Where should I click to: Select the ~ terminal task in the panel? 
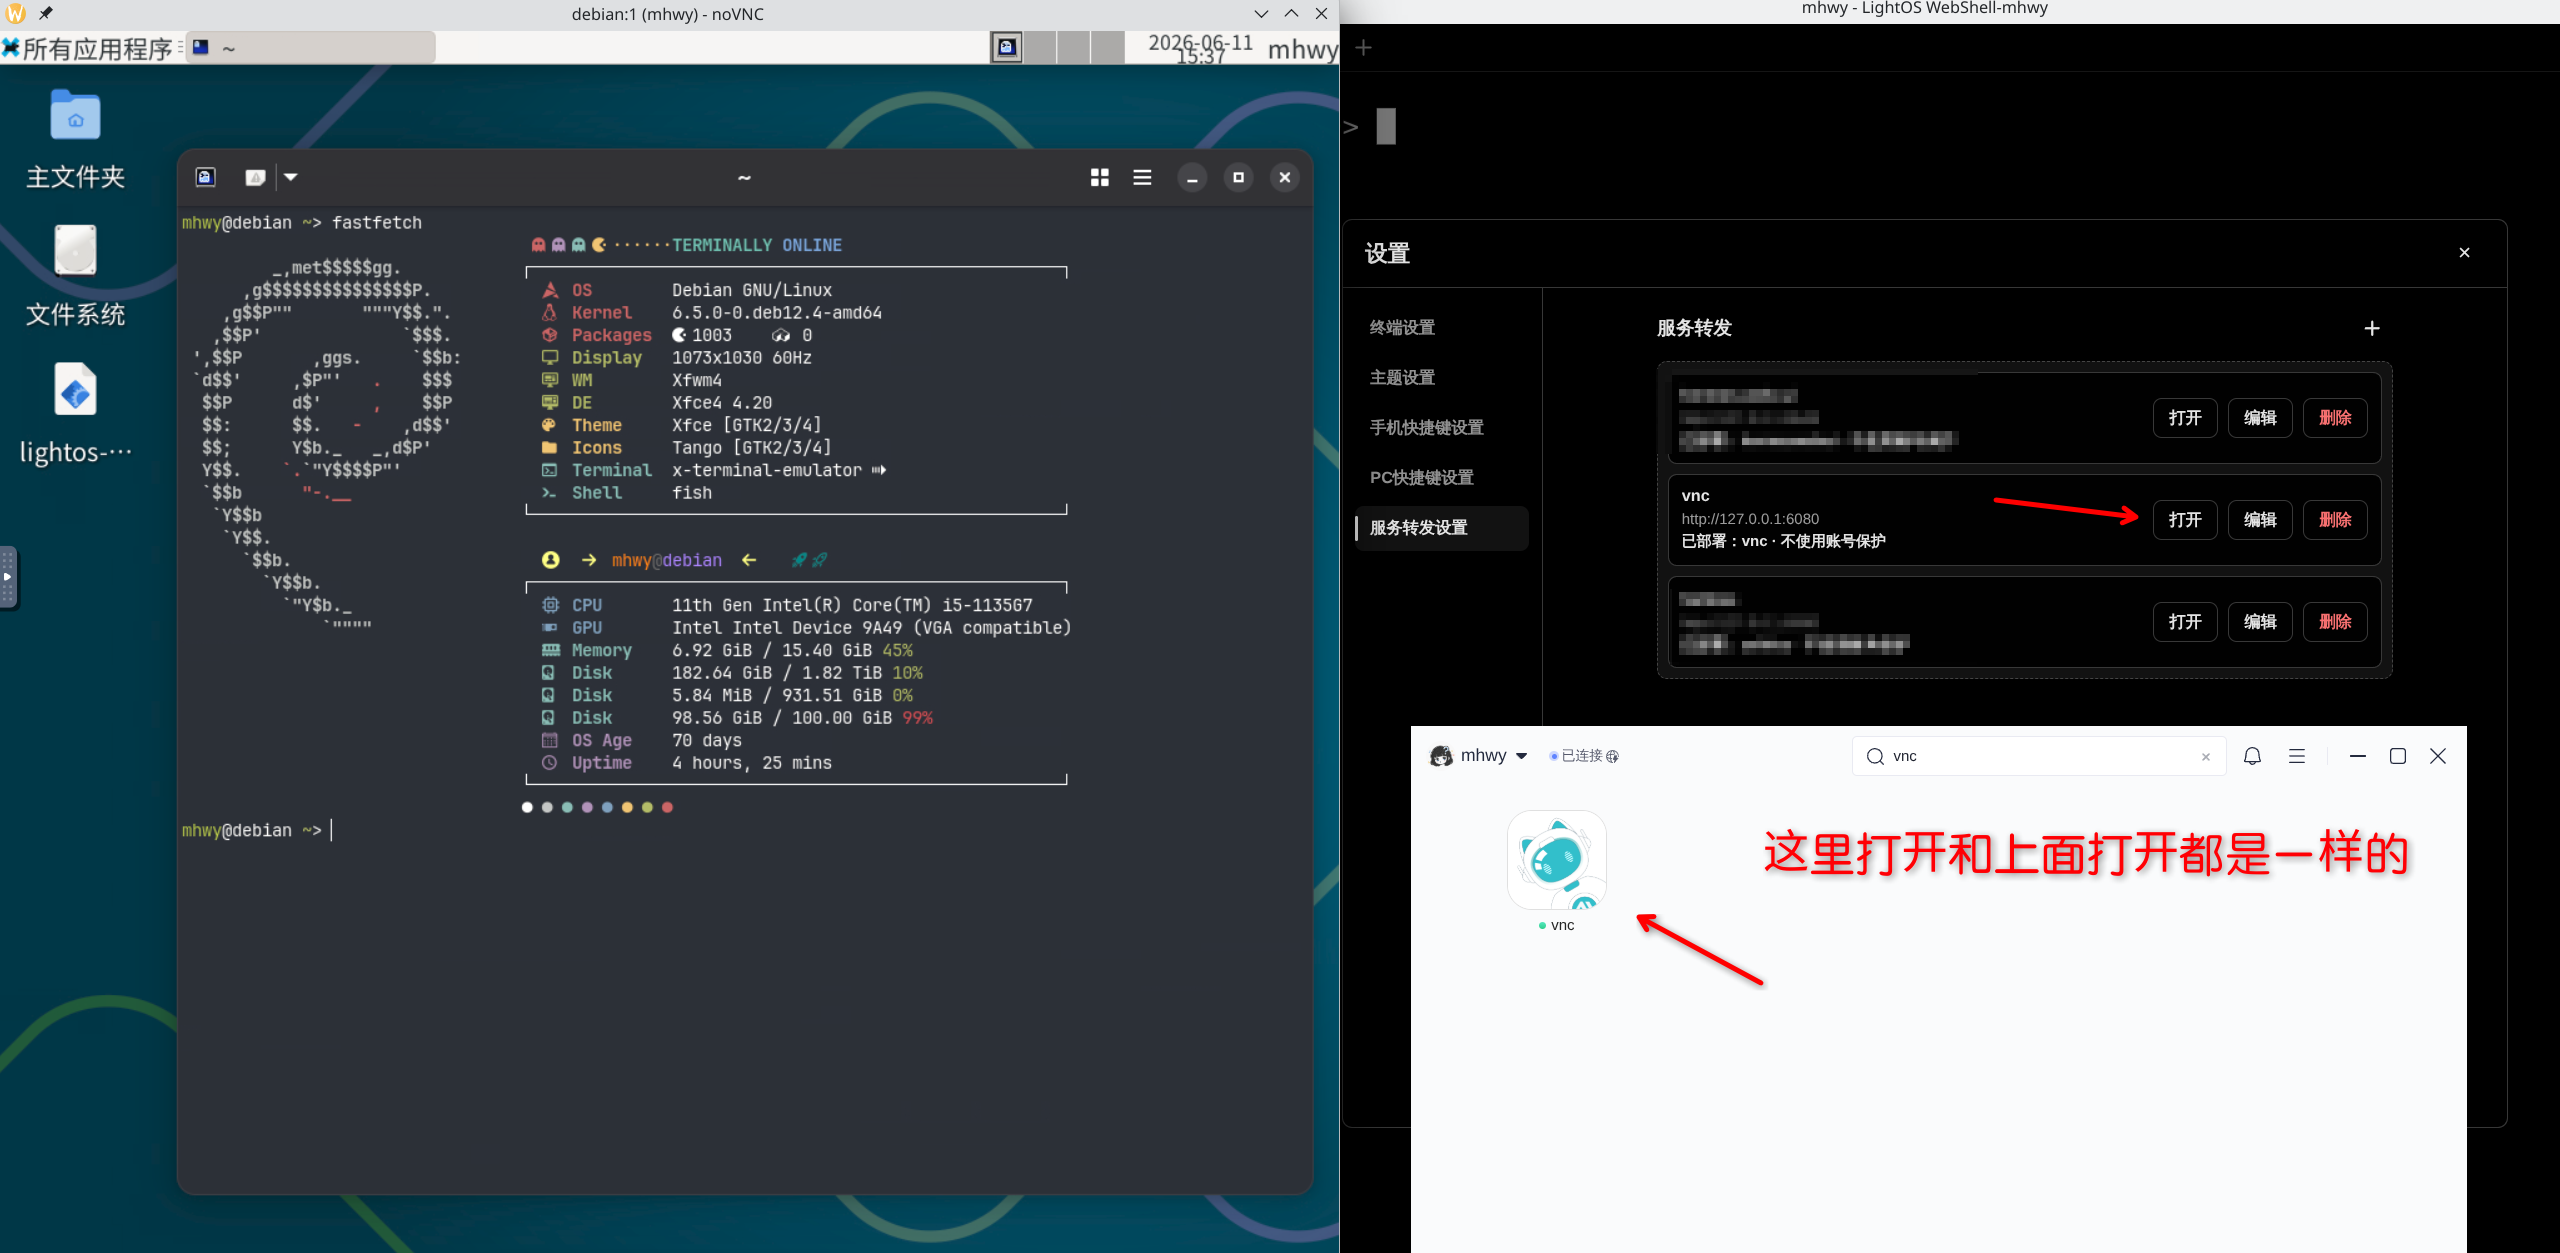311,48
